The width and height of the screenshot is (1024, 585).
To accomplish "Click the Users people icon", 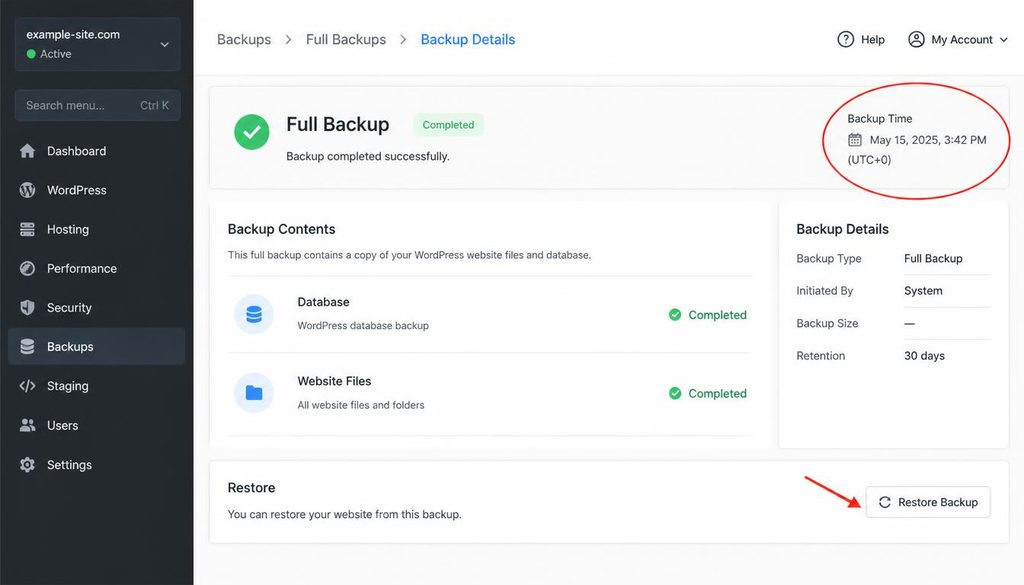I will (x=27, y=425).
